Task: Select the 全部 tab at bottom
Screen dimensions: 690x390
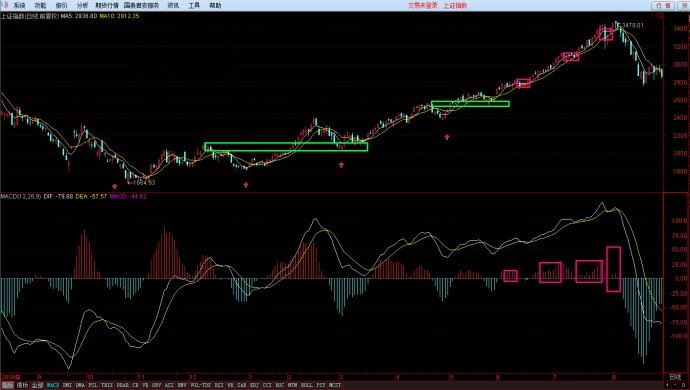Action: (x=37, y=385)
